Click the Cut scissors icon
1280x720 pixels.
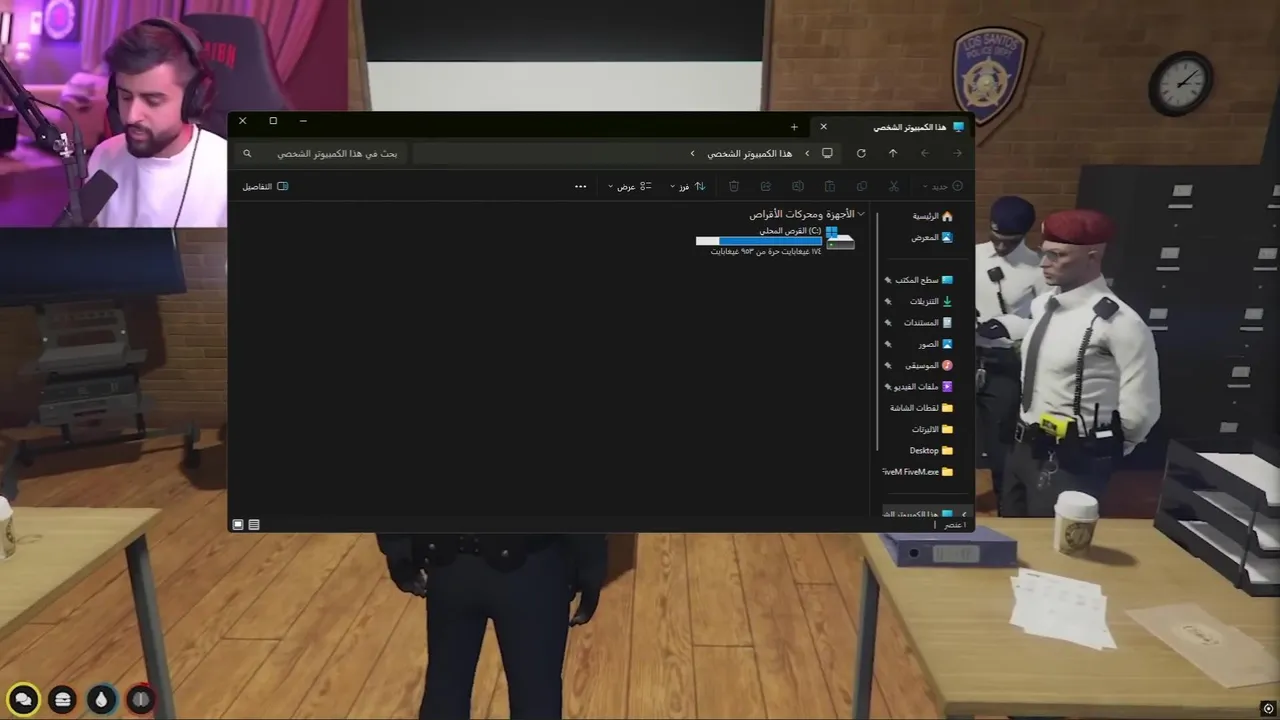click(894, 186)
